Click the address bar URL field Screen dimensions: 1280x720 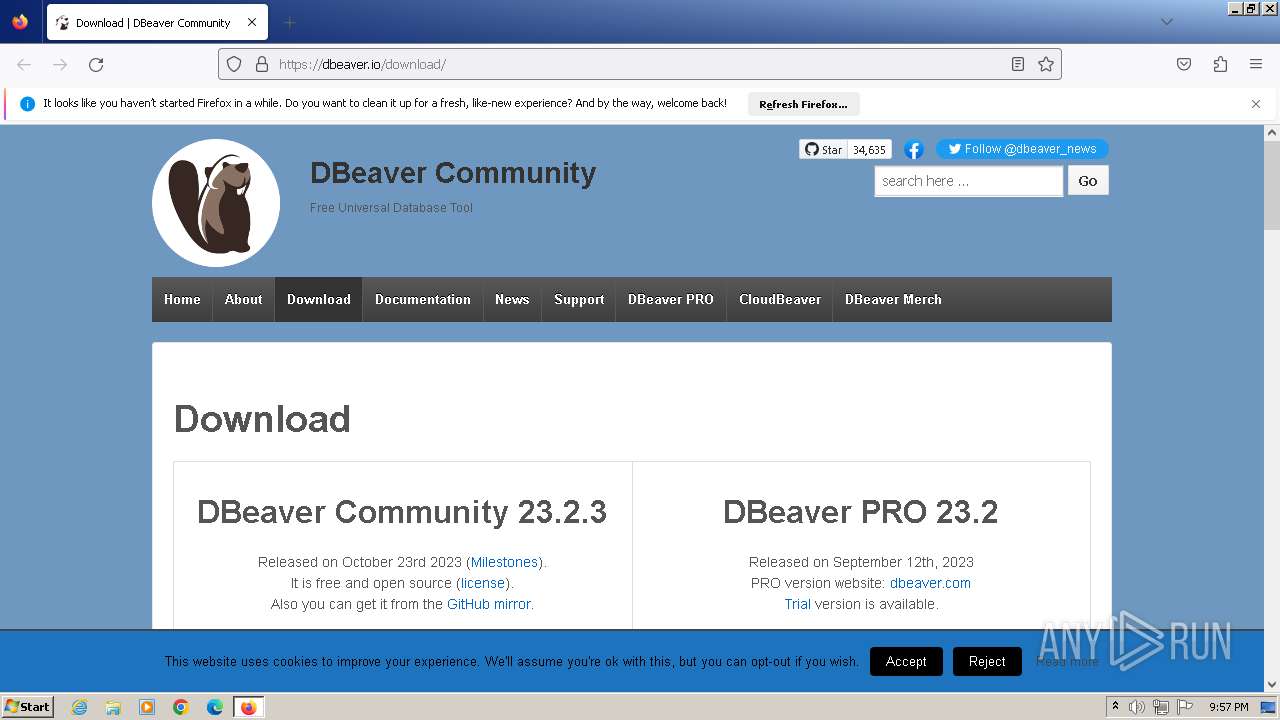[640, 64]
